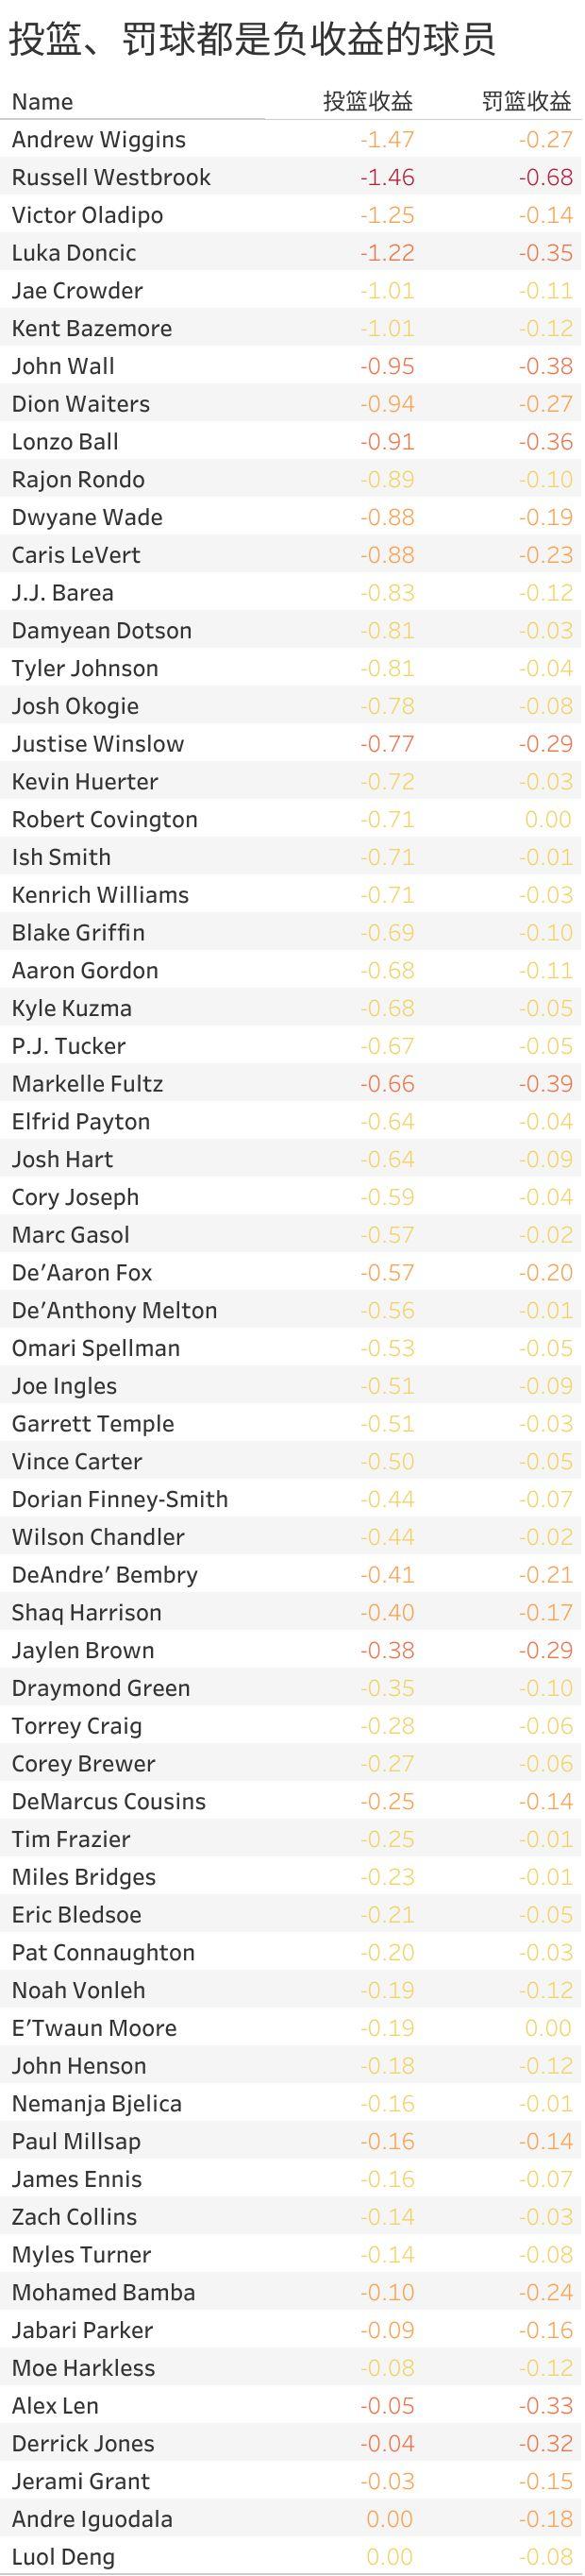
Task: Click Russell Westbrook's -0.68 free throw value
Action: click(545, 178)
